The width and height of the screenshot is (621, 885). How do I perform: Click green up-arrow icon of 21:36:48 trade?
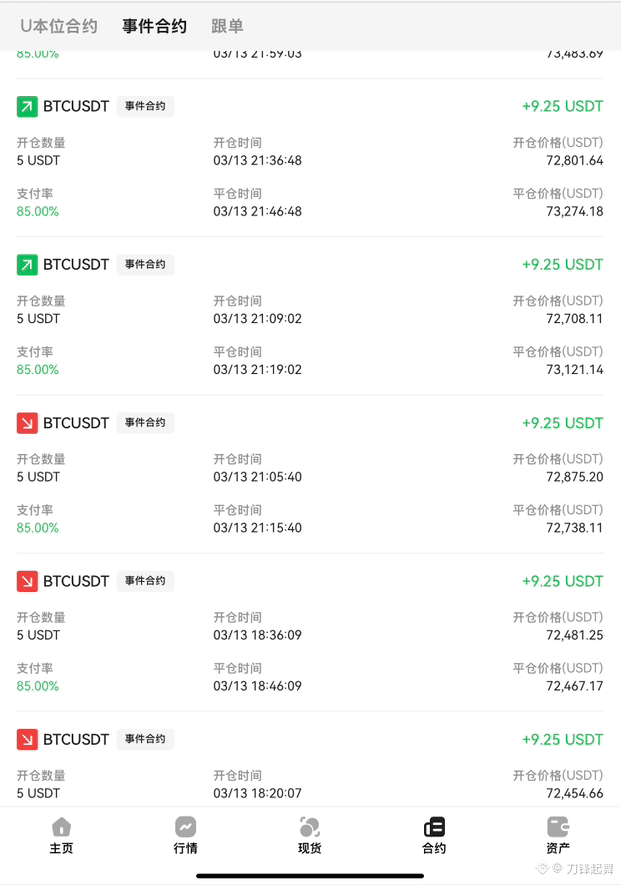[27, 106]
